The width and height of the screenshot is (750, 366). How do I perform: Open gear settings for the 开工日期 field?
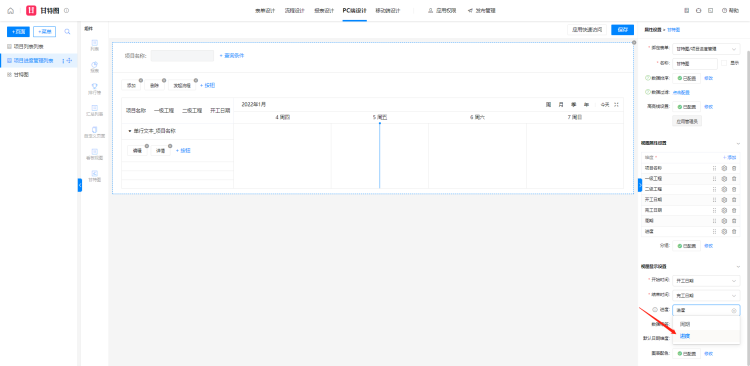[x=724, y=200]
